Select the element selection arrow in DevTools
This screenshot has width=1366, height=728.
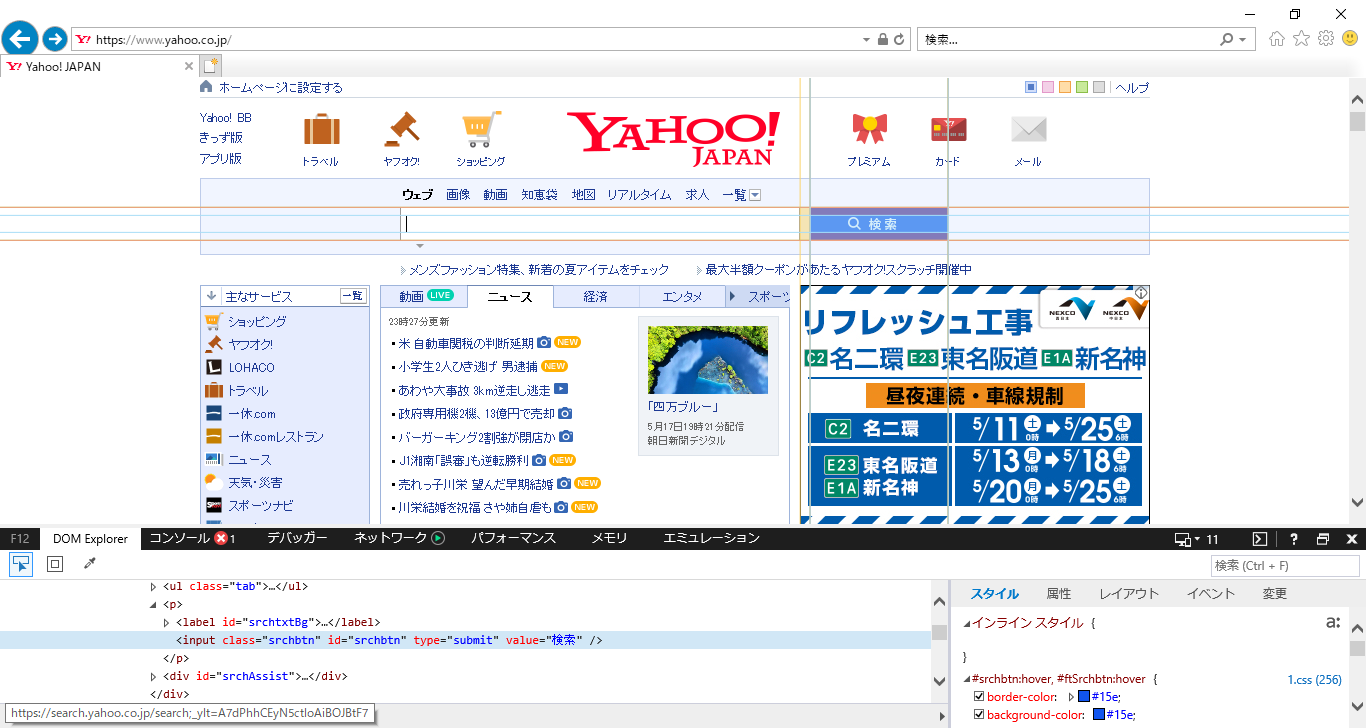(x=20, y=564)
